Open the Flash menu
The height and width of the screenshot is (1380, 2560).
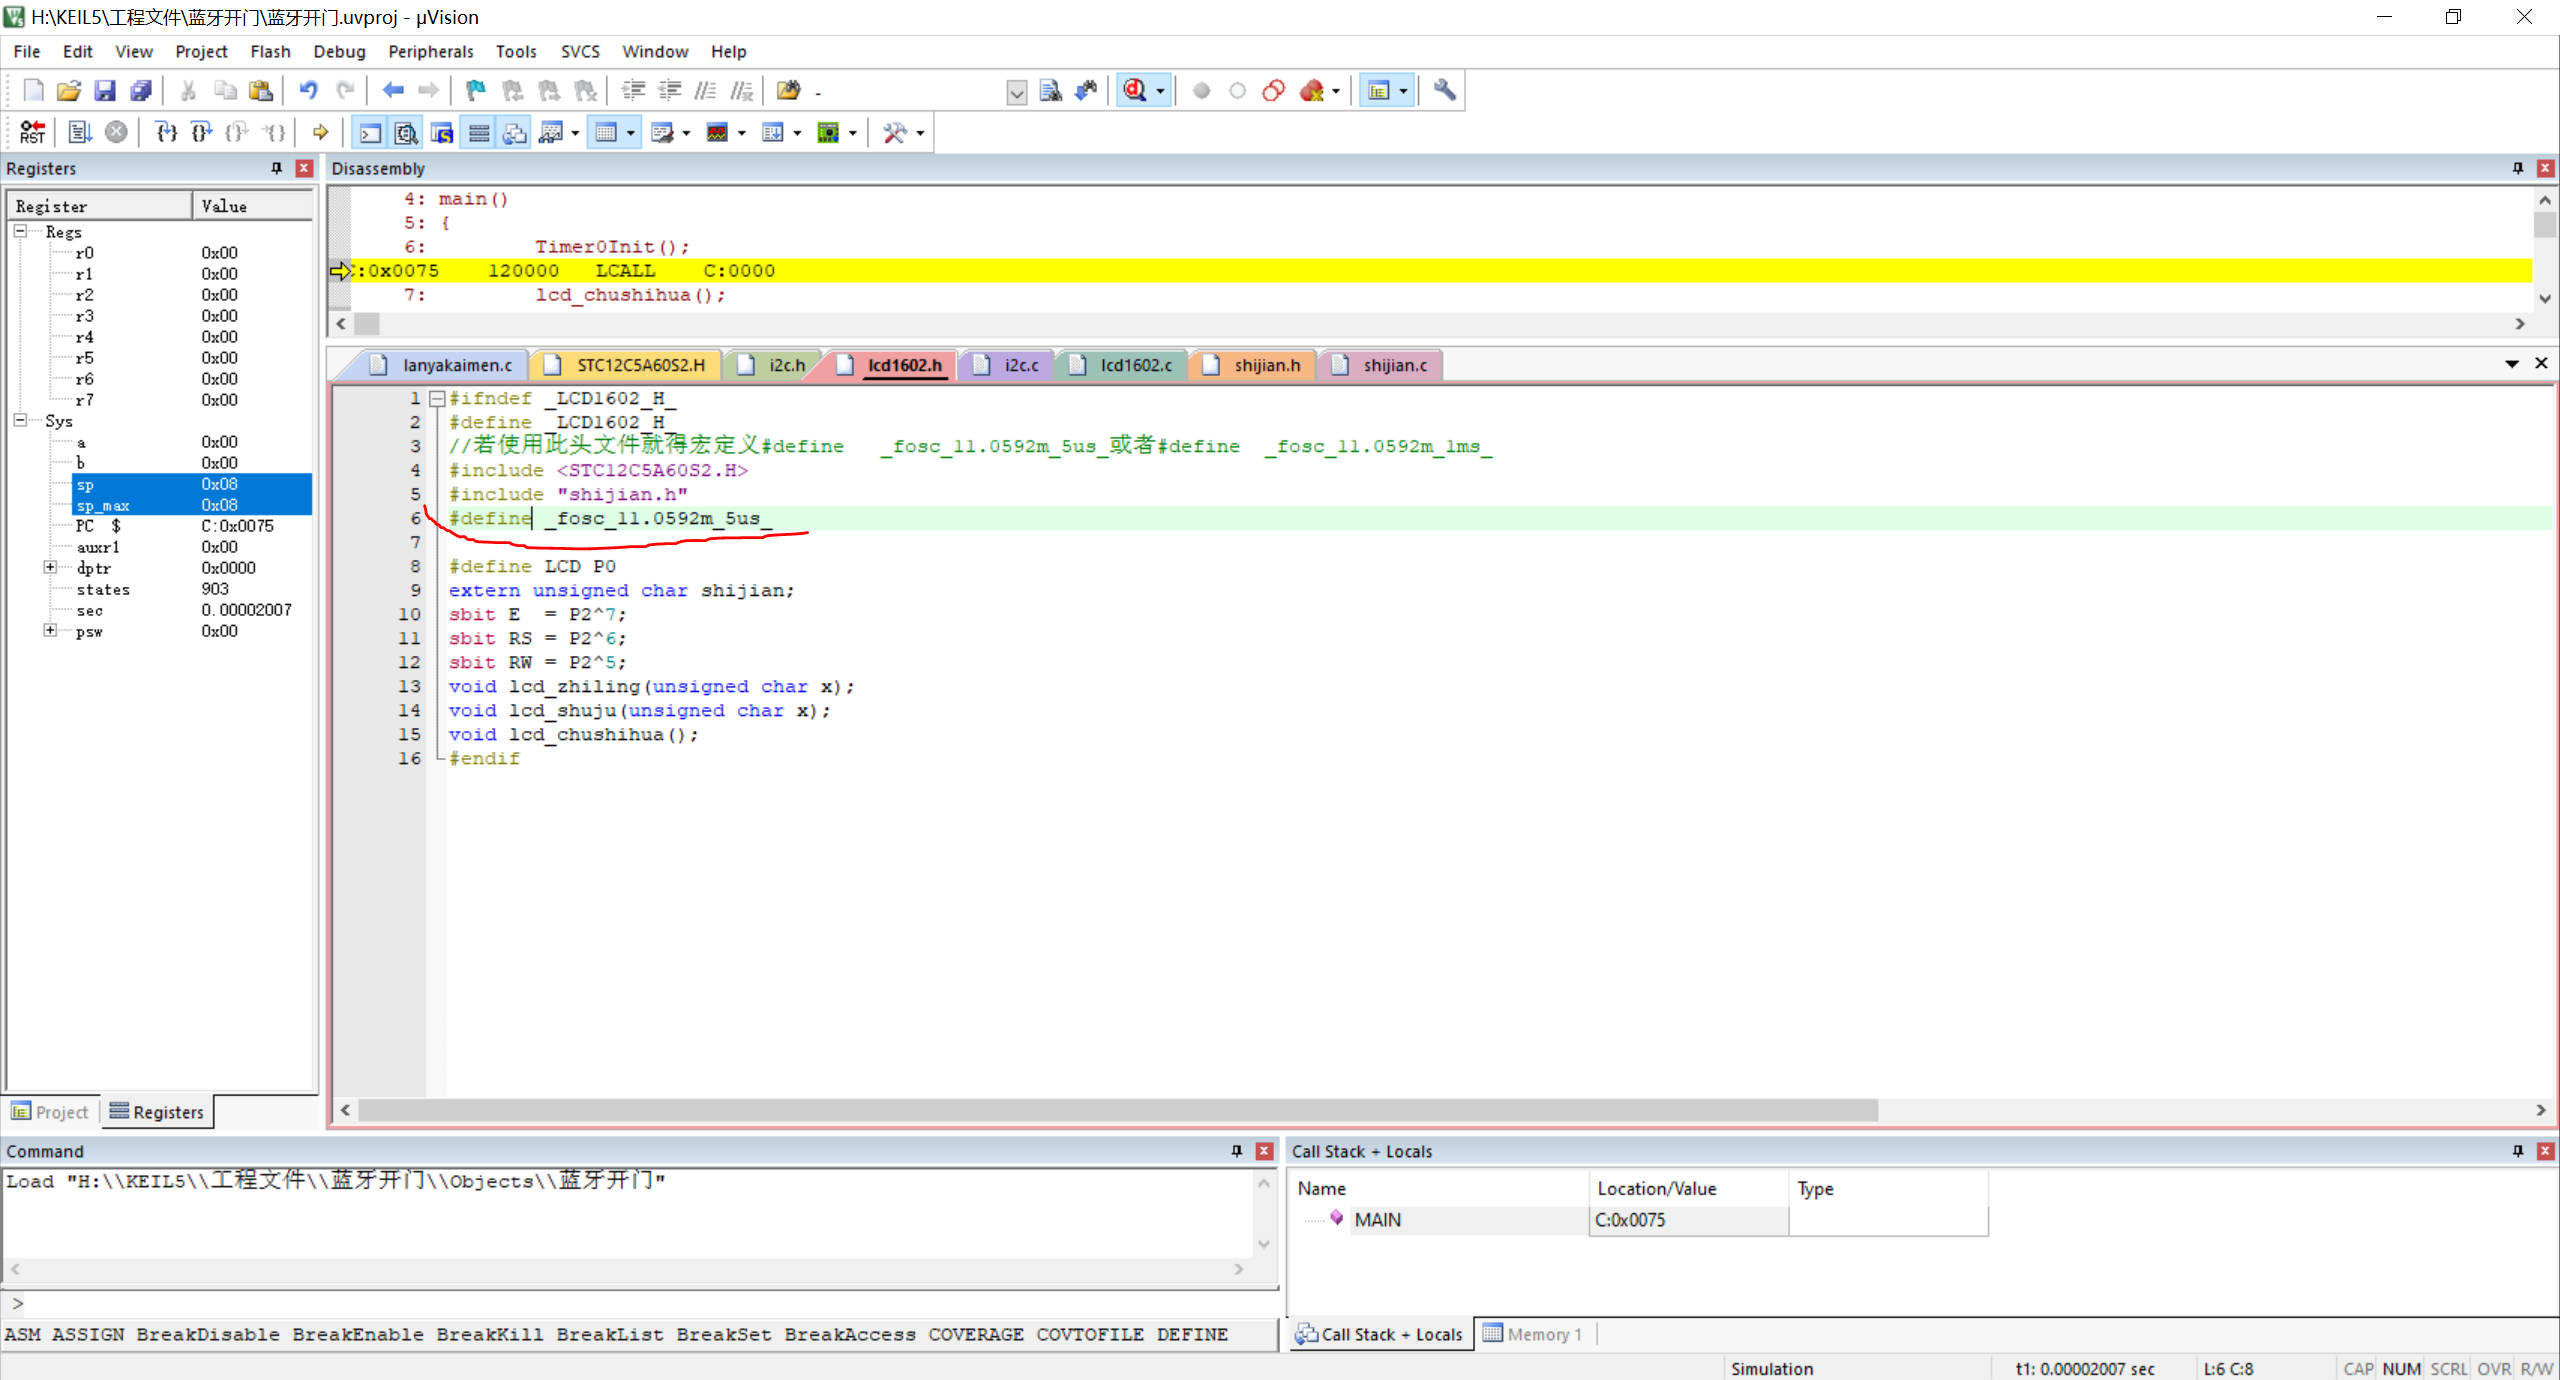click(x=270, y=51)
